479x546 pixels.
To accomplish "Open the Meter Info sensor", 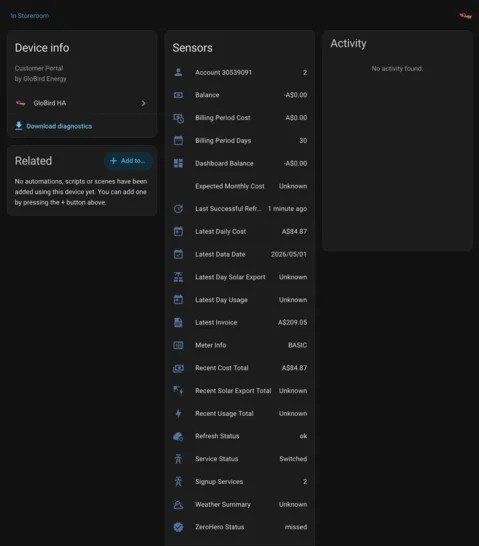I will click(x=240, y=345).
